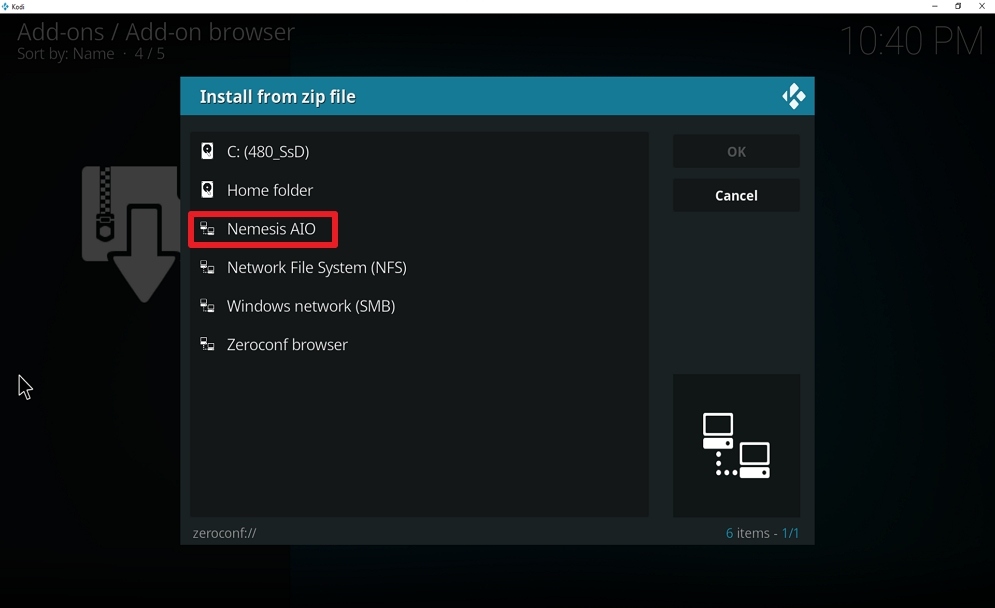
Task: Click the Install from zip file title
Action: coord(278,96)
